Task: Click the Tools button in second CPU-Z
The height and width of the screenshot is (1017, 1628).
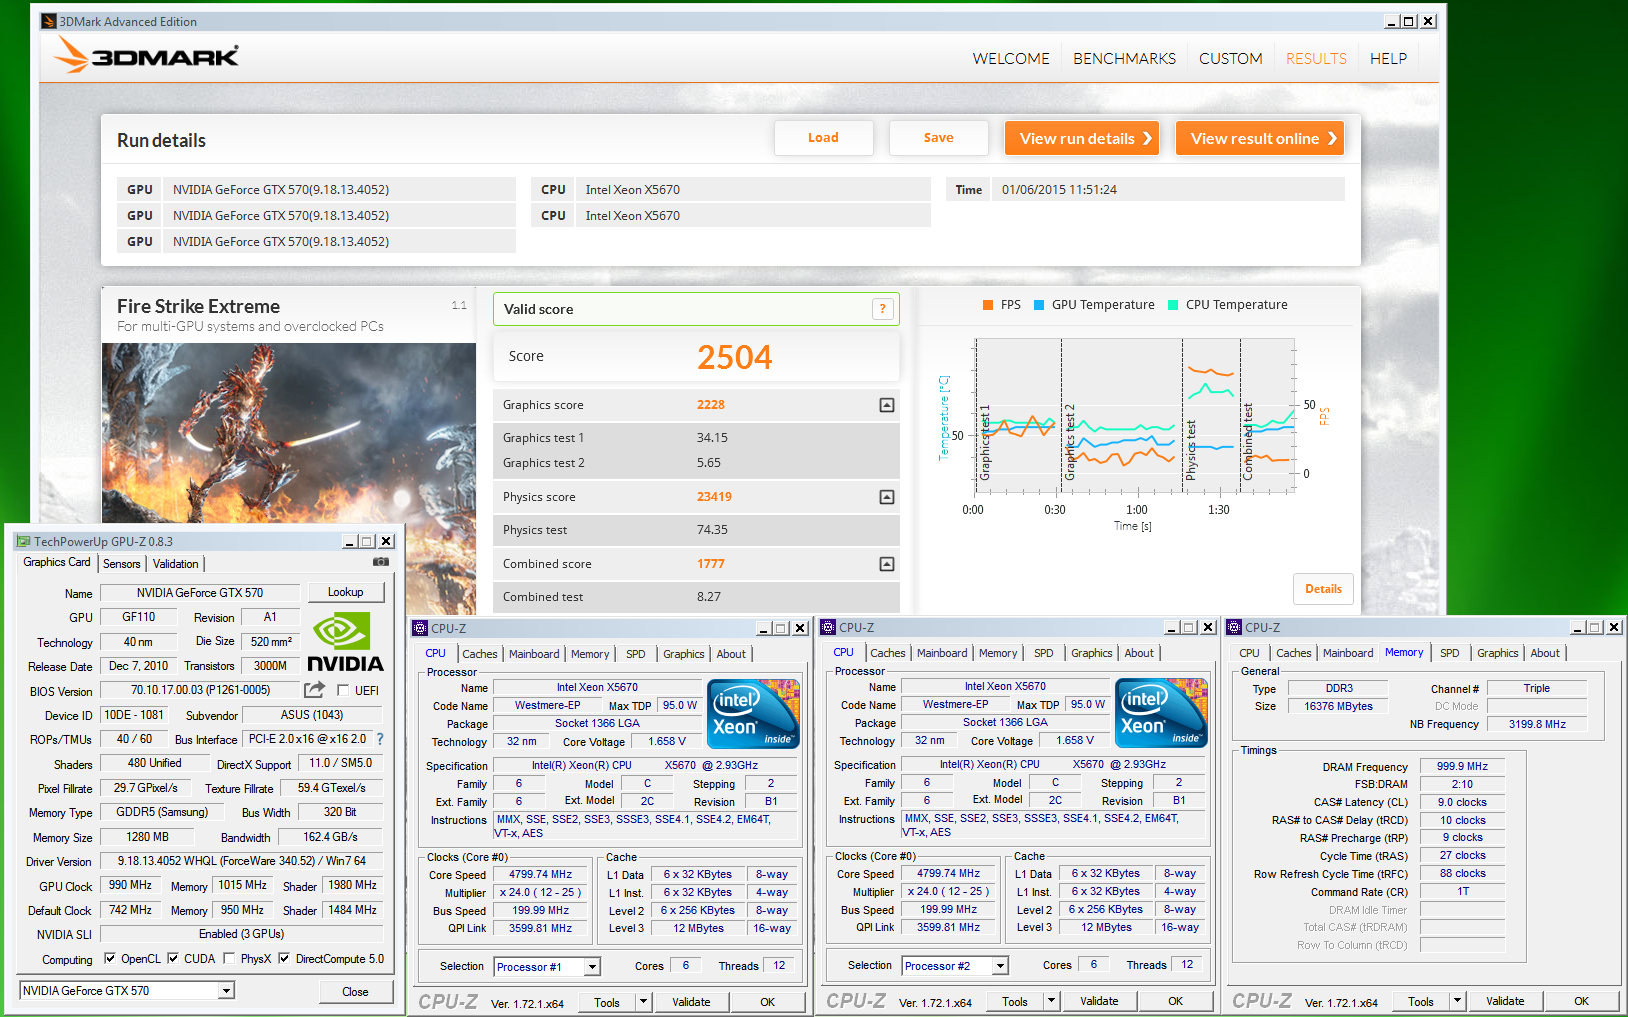Action: [1014, 1001]
